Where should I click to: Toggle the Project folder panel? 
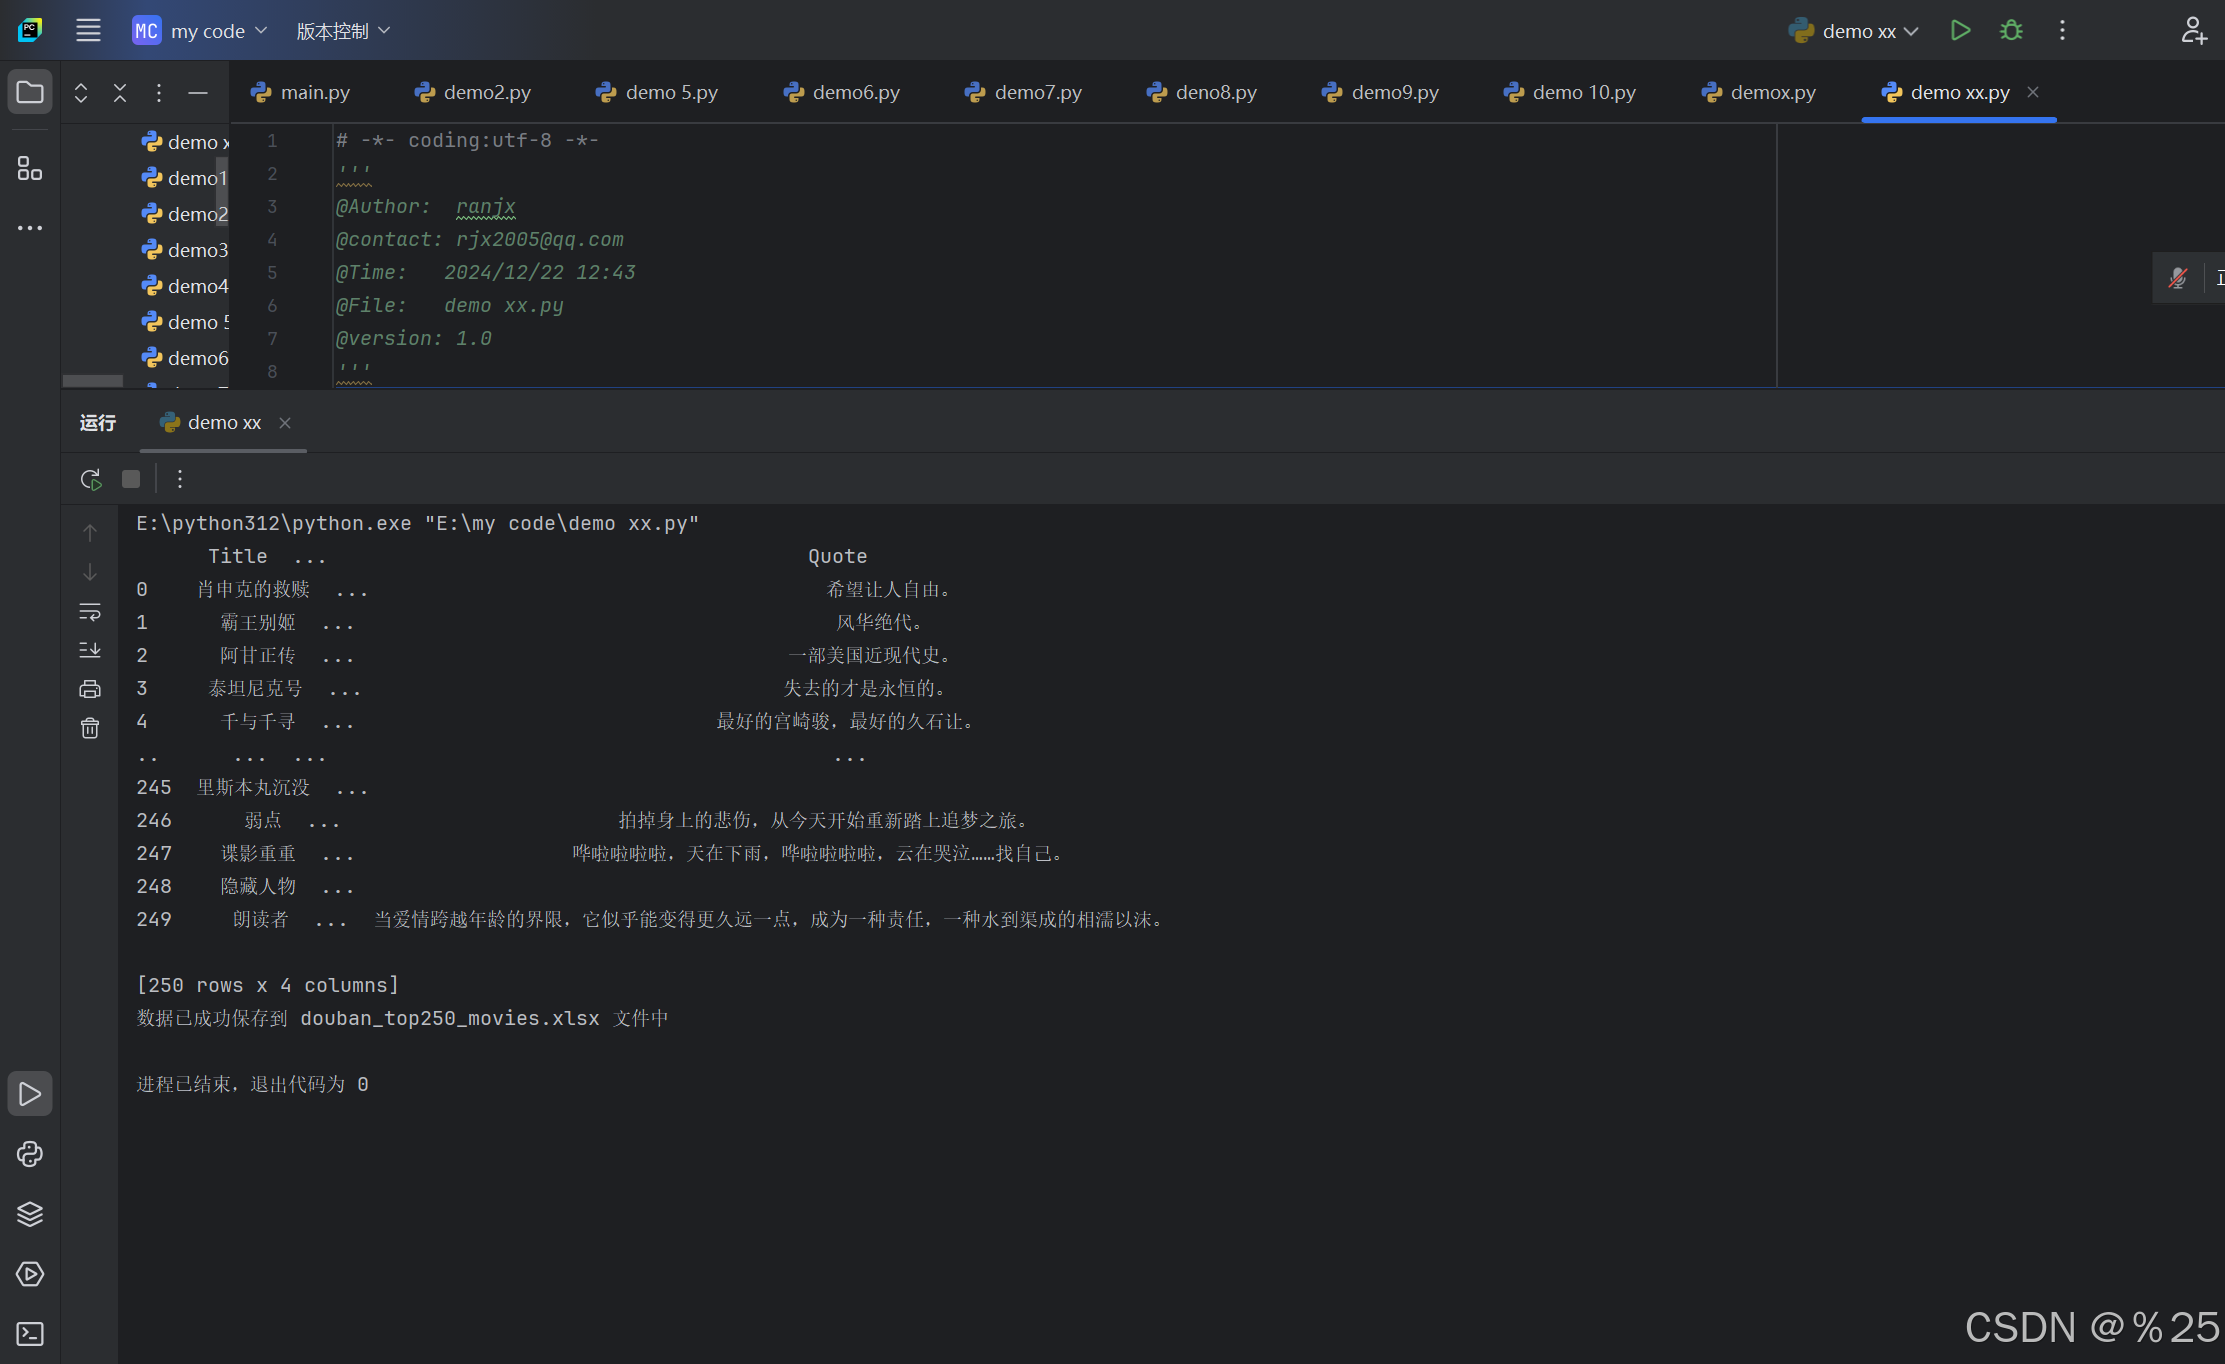[30, 93]
